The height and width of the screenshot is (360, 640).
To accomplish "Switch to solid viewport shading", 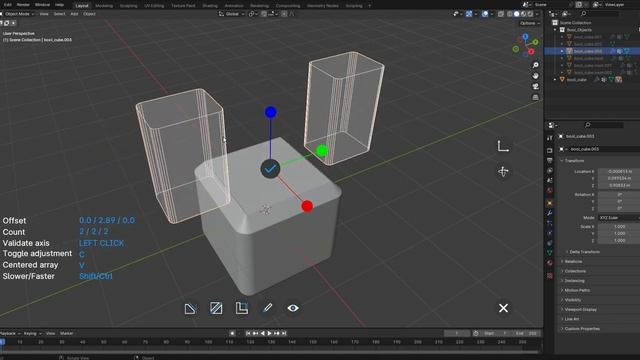I will click(516, 14).
